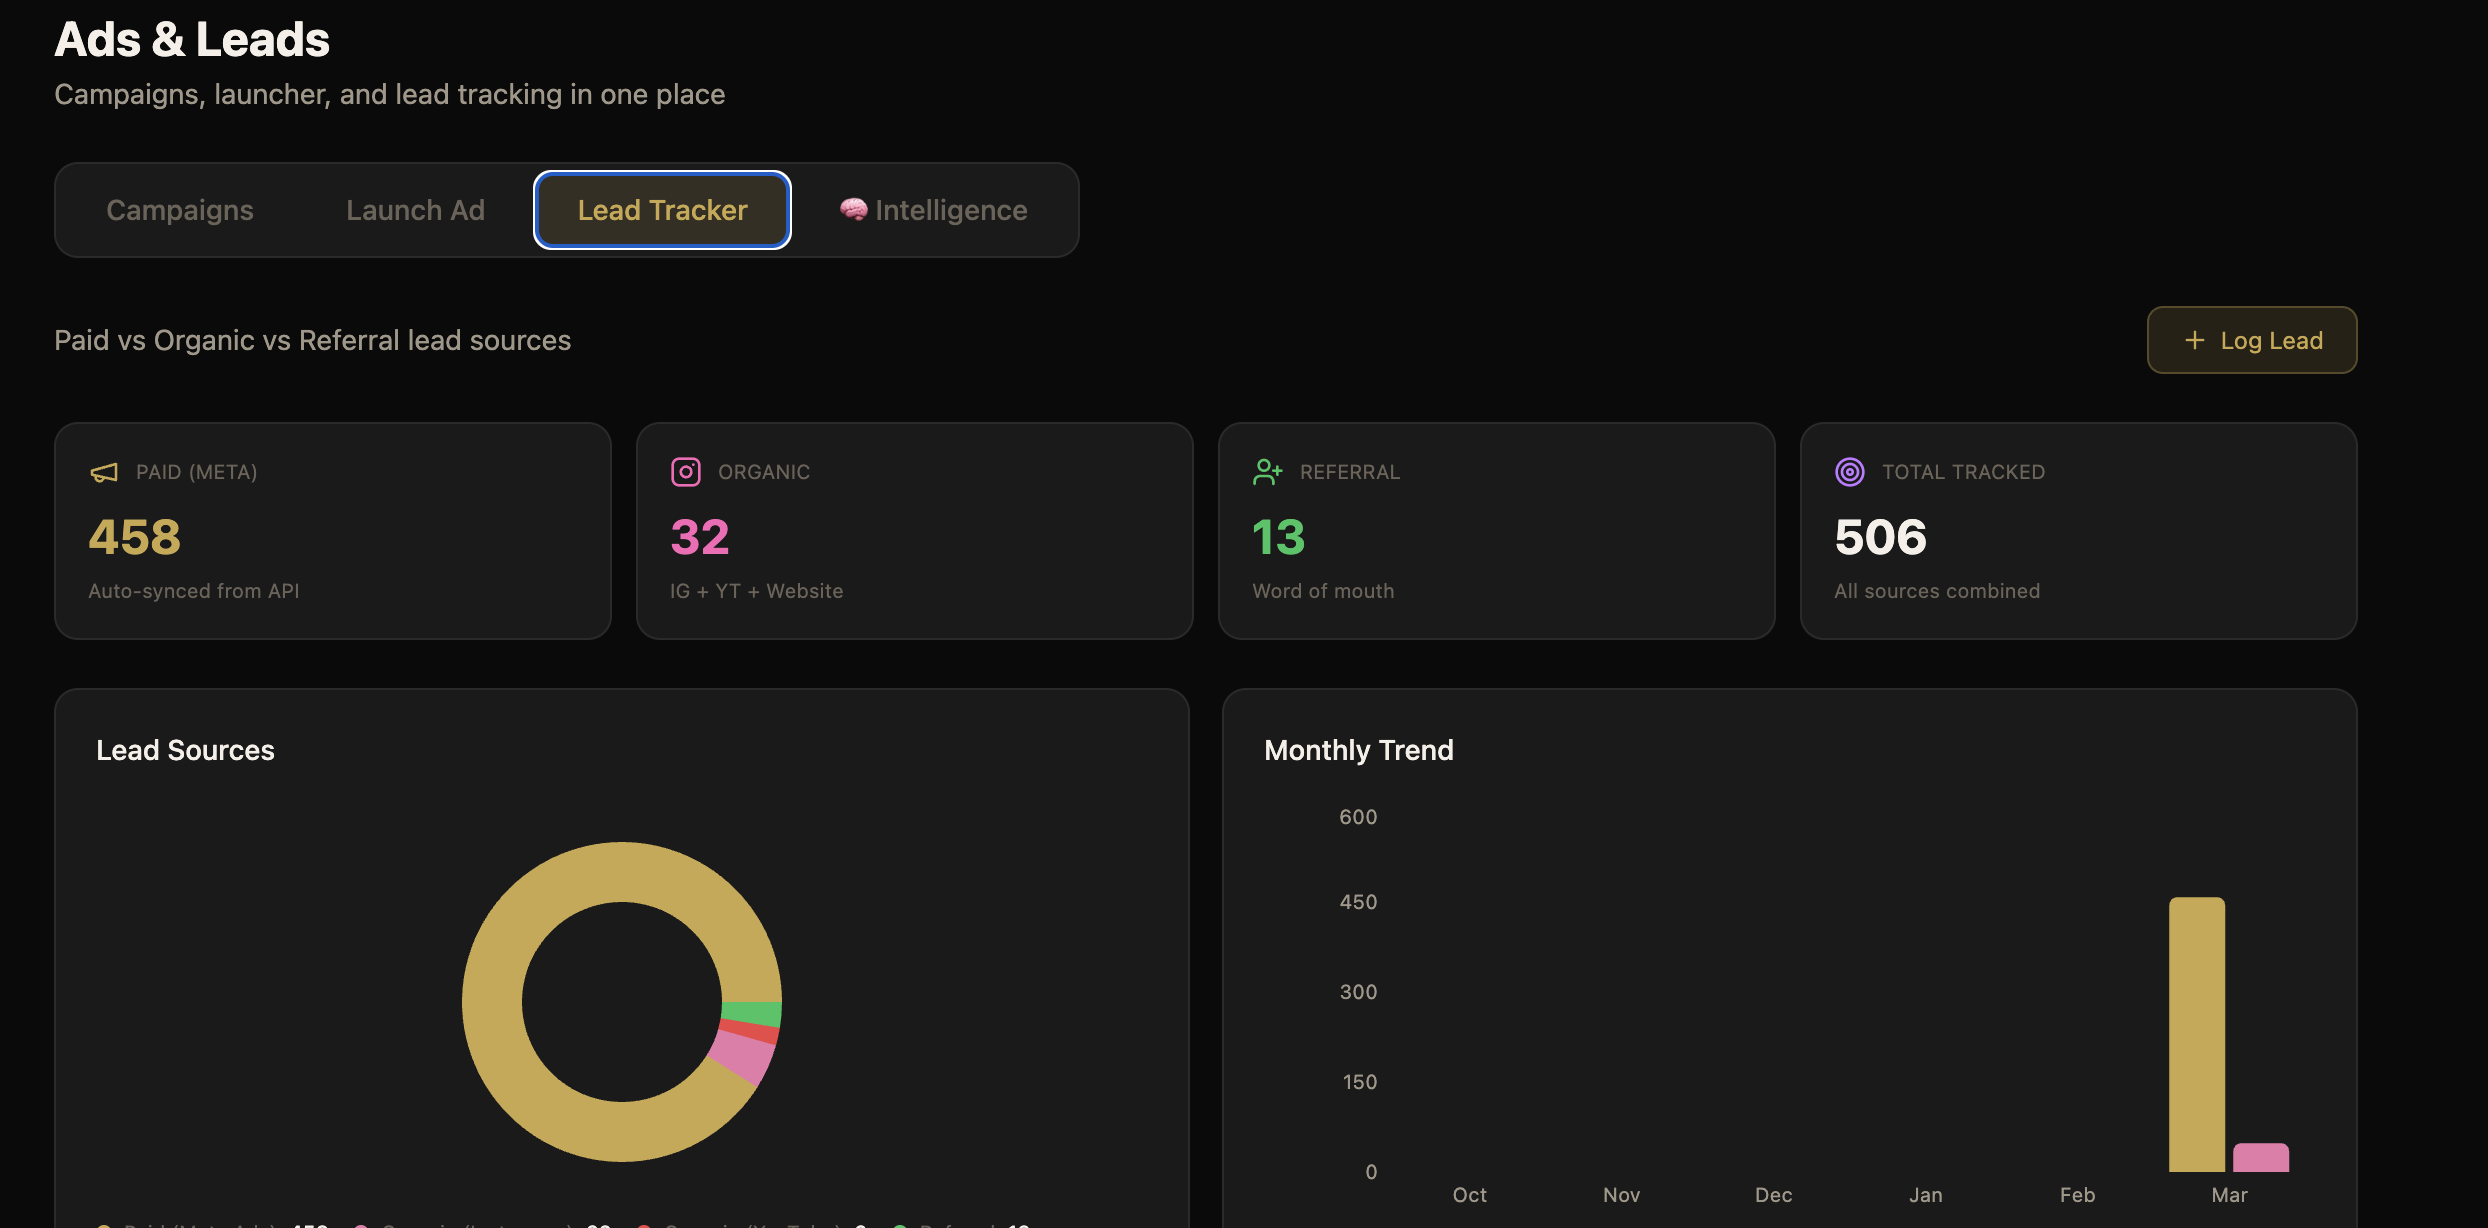Click the Ads & Leads page title
This screenshot has height=1228, width=2488.
pos(192,40)
